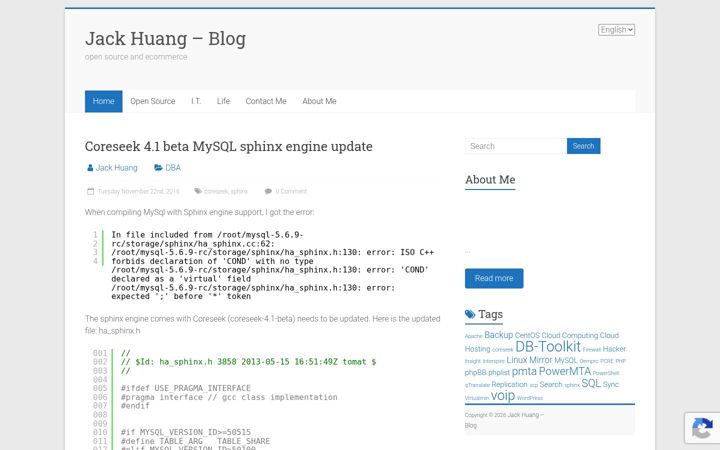720x450 pixels.
Task: Select the WordPress tag
Action: pyautogui.click(x=530, y=398)
